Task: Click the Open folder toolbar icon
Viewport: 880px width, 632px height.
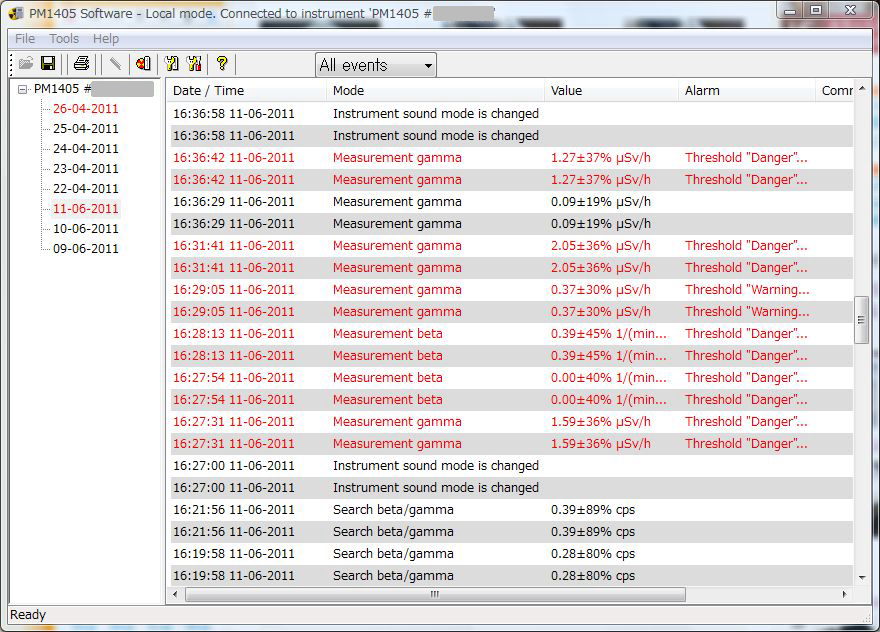Action: 26,63
